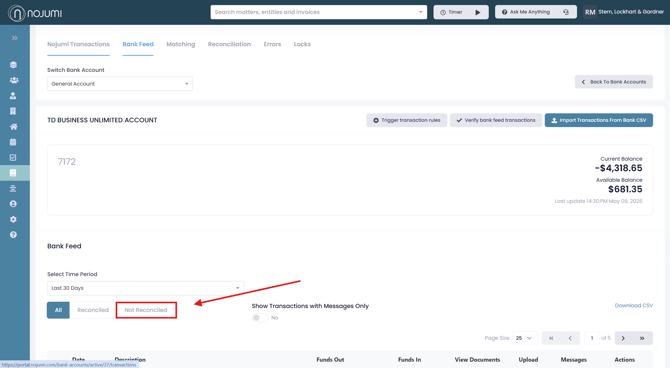Open the search box dropdown arrow

click(420, 12)
